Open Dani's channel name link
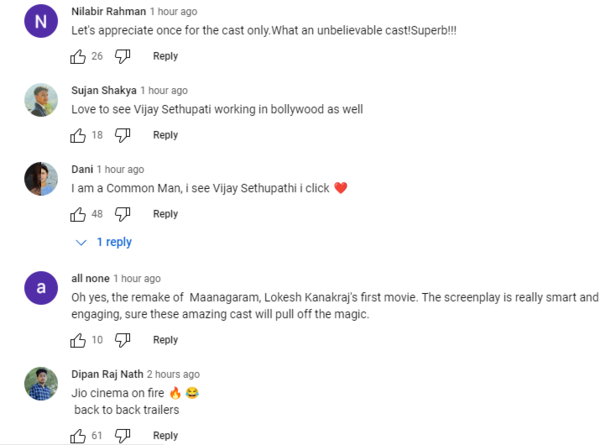 click(82, 169)
